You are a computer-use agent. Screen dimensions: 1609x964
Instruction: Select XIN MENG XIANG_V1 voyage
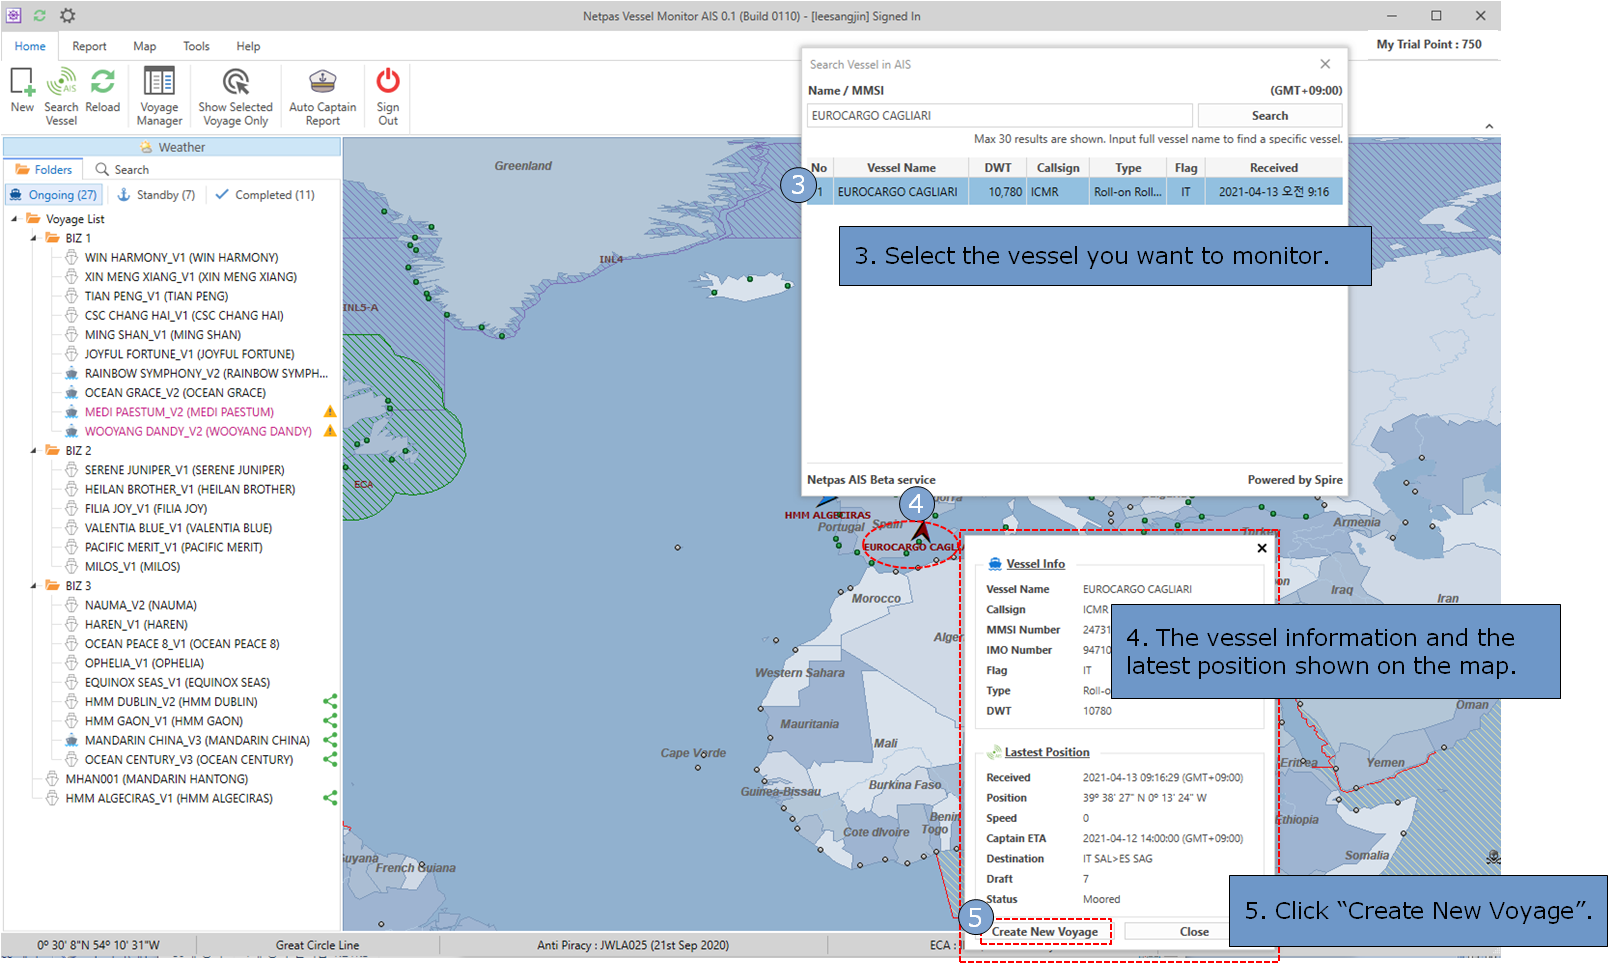190,277
